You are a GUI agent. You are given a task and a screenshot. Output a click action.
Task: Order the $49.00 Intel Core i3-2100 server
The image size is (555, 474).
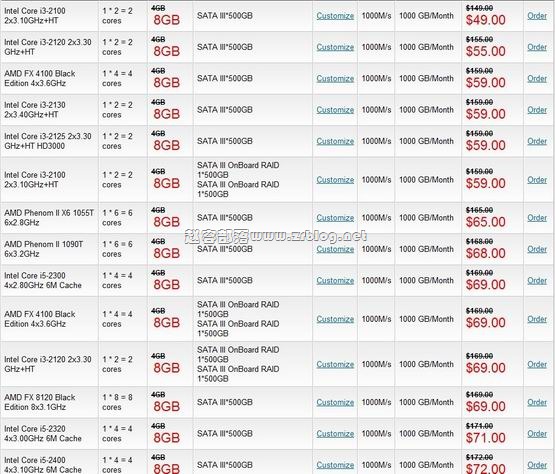(x=537, y=16)
